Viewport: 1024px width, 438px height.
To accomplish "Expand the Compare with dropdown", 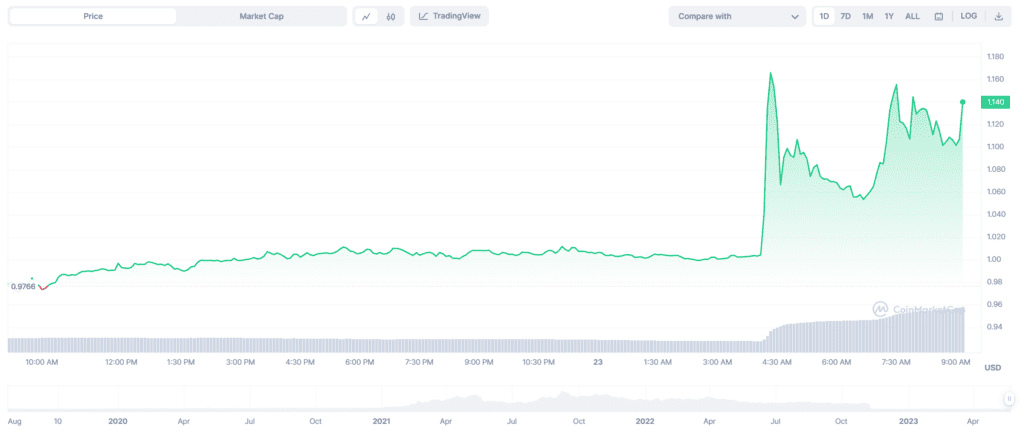I will (737, 16).
